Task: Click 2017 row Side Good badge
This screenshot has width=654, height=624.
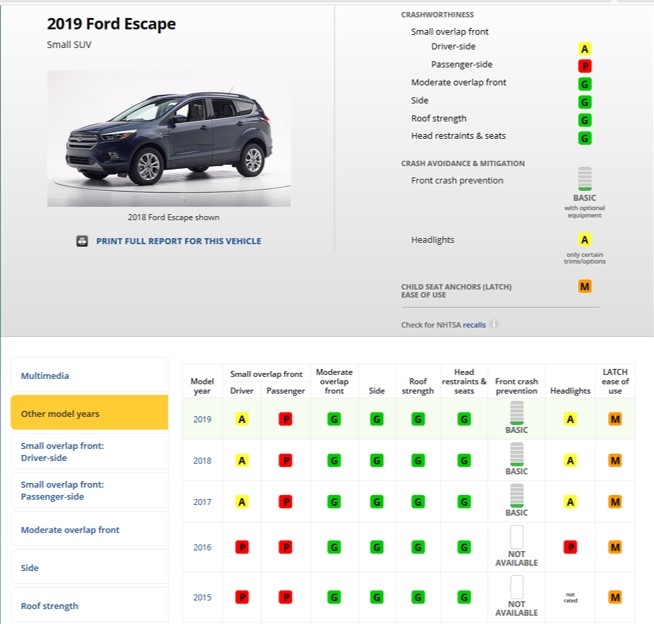Action: (x=377, y=502)
